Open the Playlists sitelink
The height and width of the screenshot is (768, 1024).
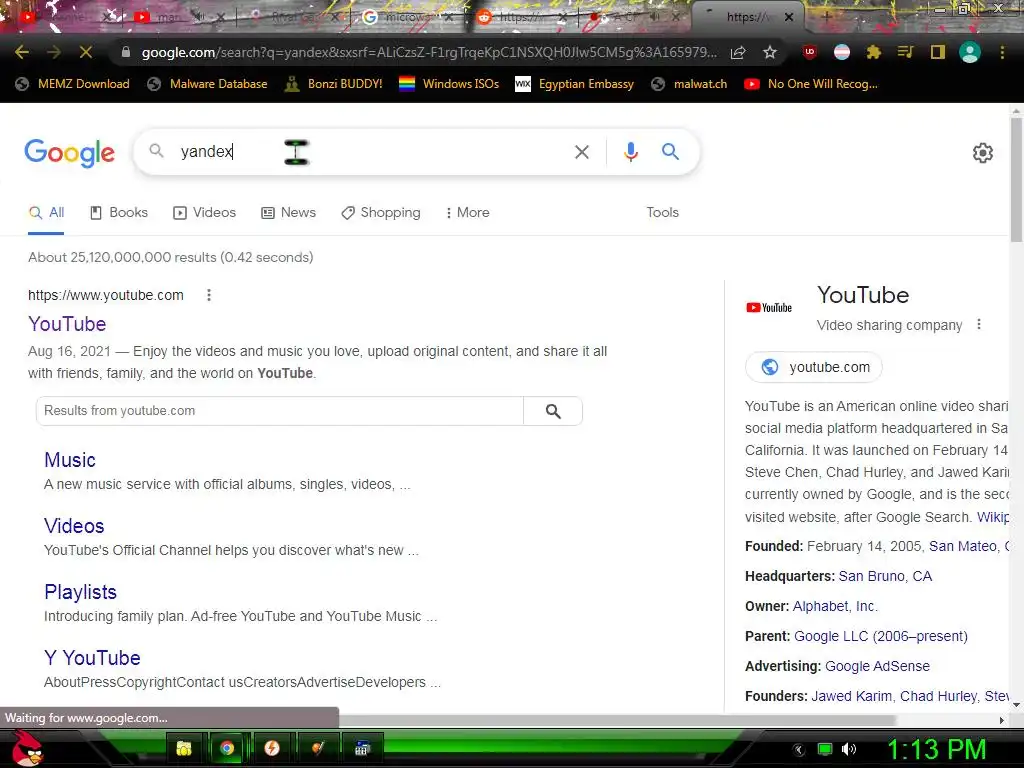click(x=80, y=592)
